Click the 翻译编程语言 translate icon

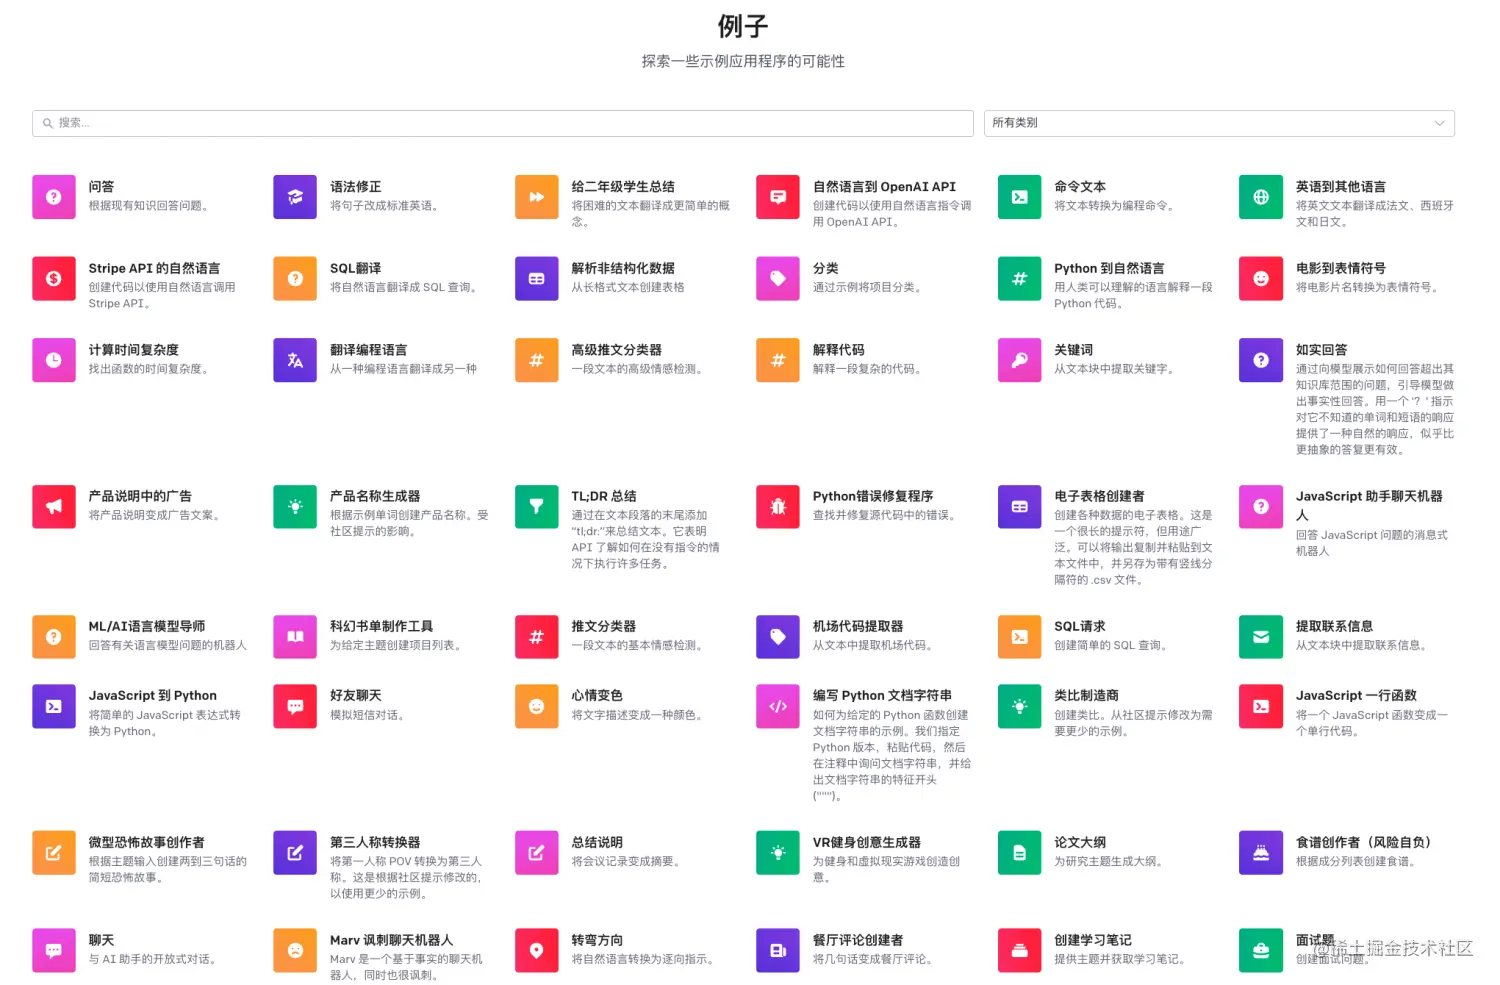tap(295, 360)
